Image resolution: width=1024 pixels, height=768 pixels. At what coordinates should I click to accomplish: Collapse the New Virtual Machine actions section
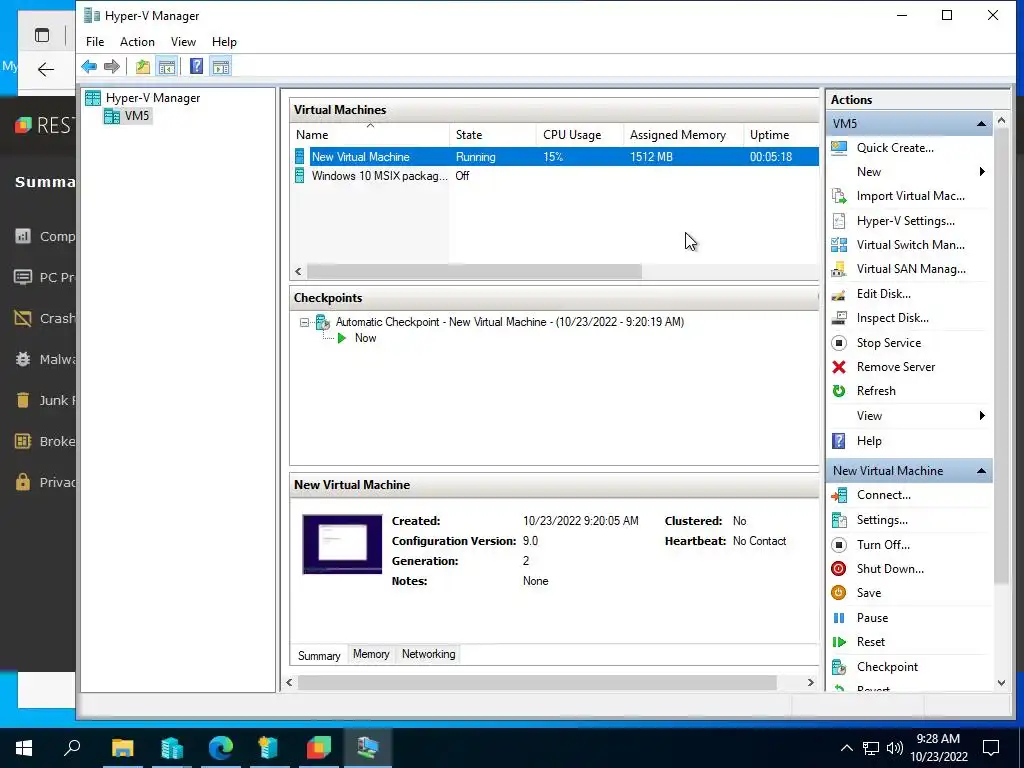click(x=981, y=471)
